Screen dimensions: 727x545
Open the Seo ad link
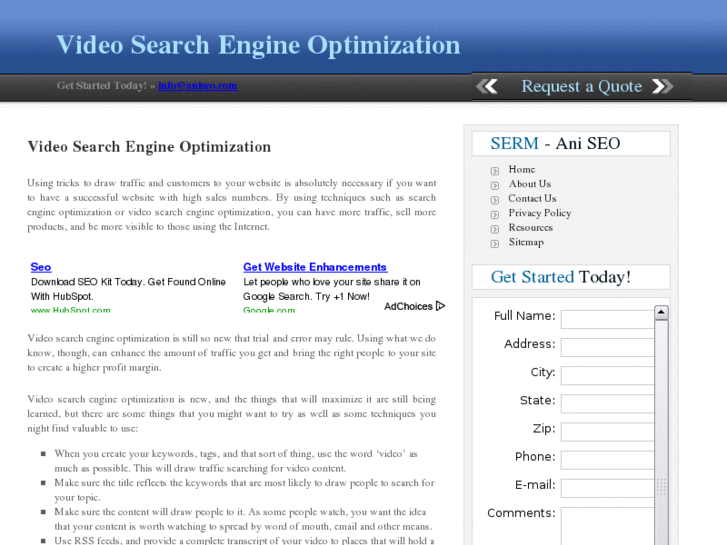[x=41, y=267]
